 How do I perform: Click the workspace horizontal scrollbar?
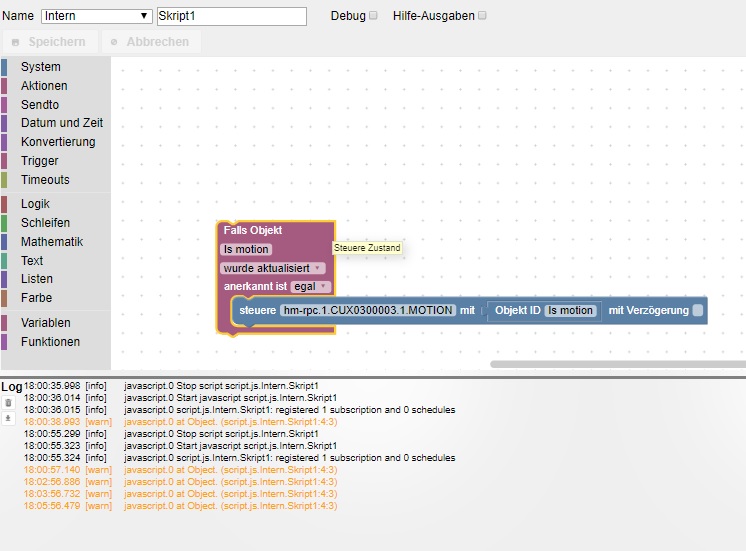[x=618, y=364]
